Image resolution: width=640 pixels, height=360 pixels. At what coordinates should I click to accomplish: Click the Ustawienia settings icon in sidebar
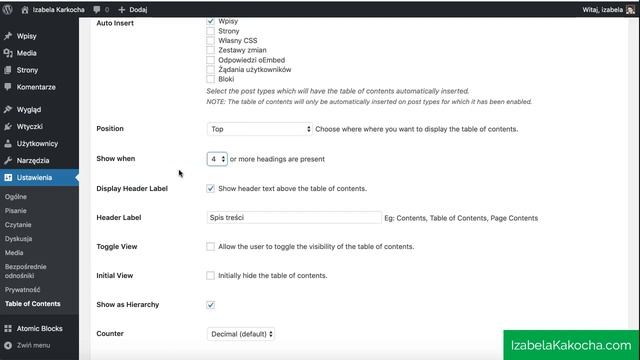[x=8, y=178]
